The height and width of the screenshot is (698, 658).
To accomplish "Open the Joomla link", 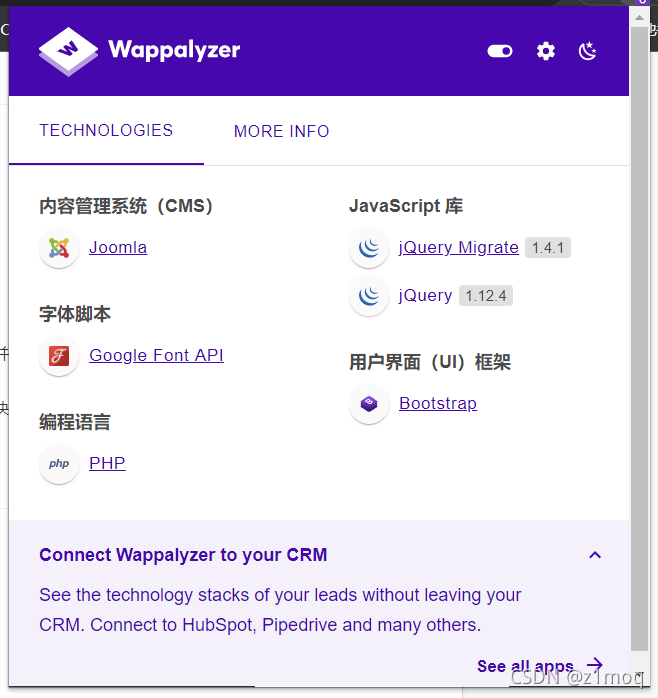I will point(118,248).
